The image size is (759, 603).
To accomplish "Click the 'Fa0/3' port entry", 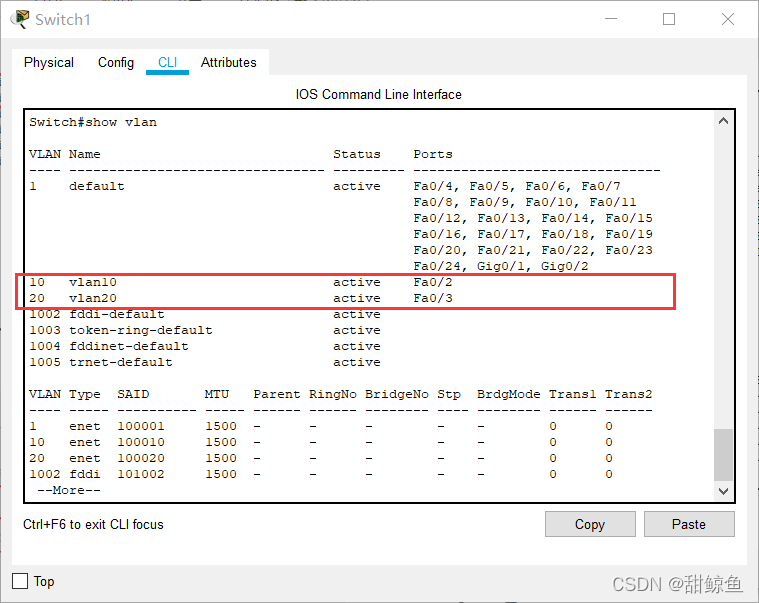I will pos(433,298).
